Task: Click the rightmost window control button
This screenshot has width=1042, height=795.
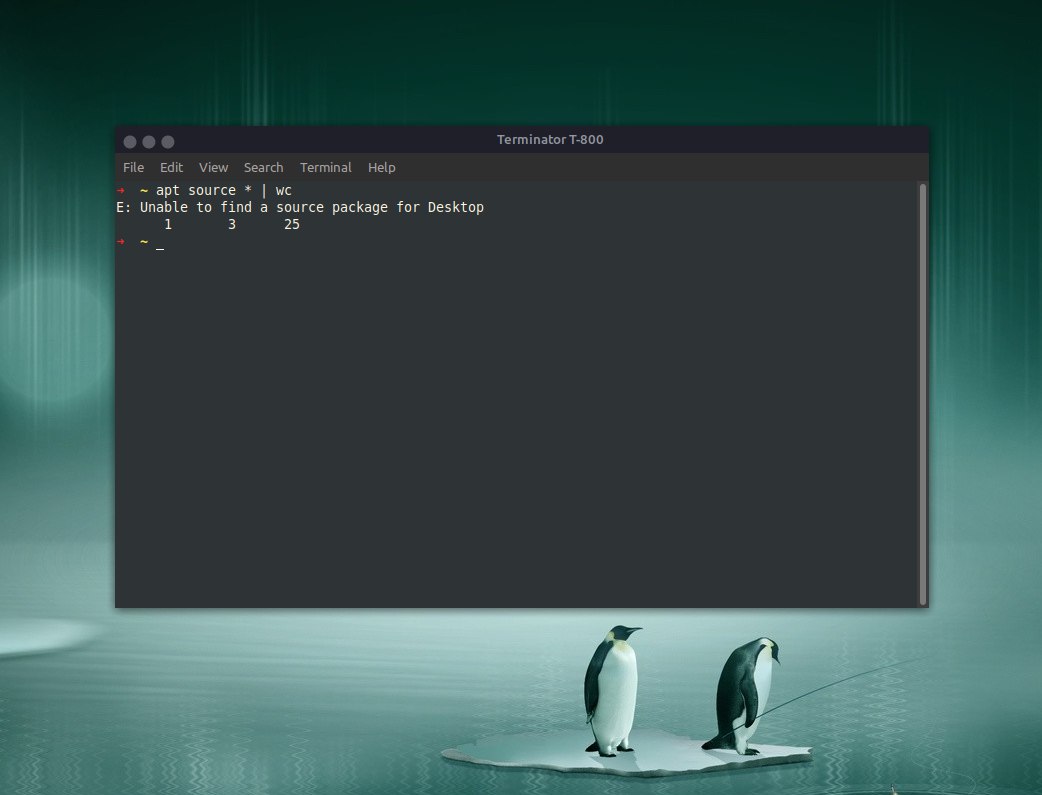Action: pos(168,142)
